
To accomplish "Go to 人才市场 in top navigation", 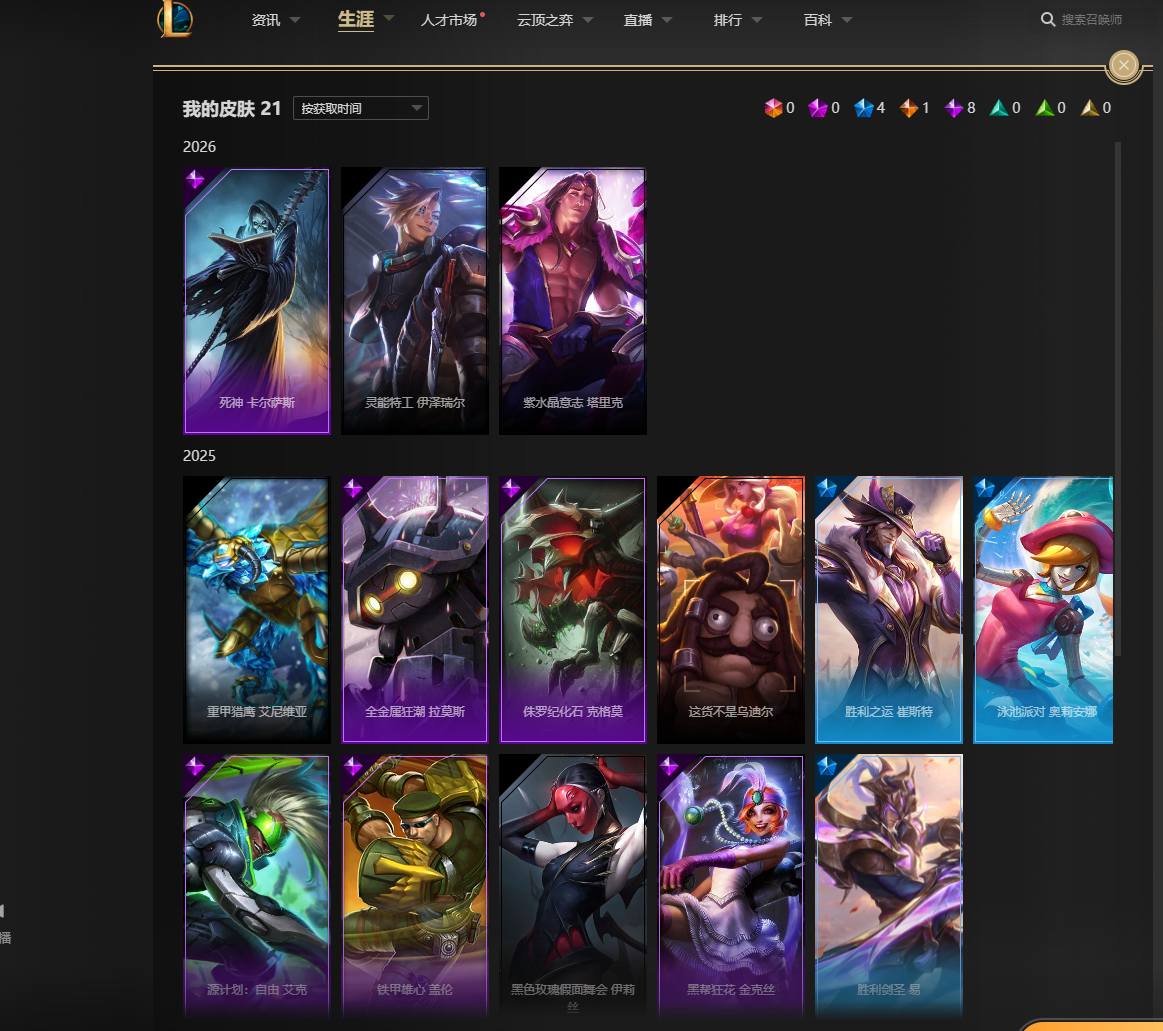I will pyautogui.click(x=449, y=20).
